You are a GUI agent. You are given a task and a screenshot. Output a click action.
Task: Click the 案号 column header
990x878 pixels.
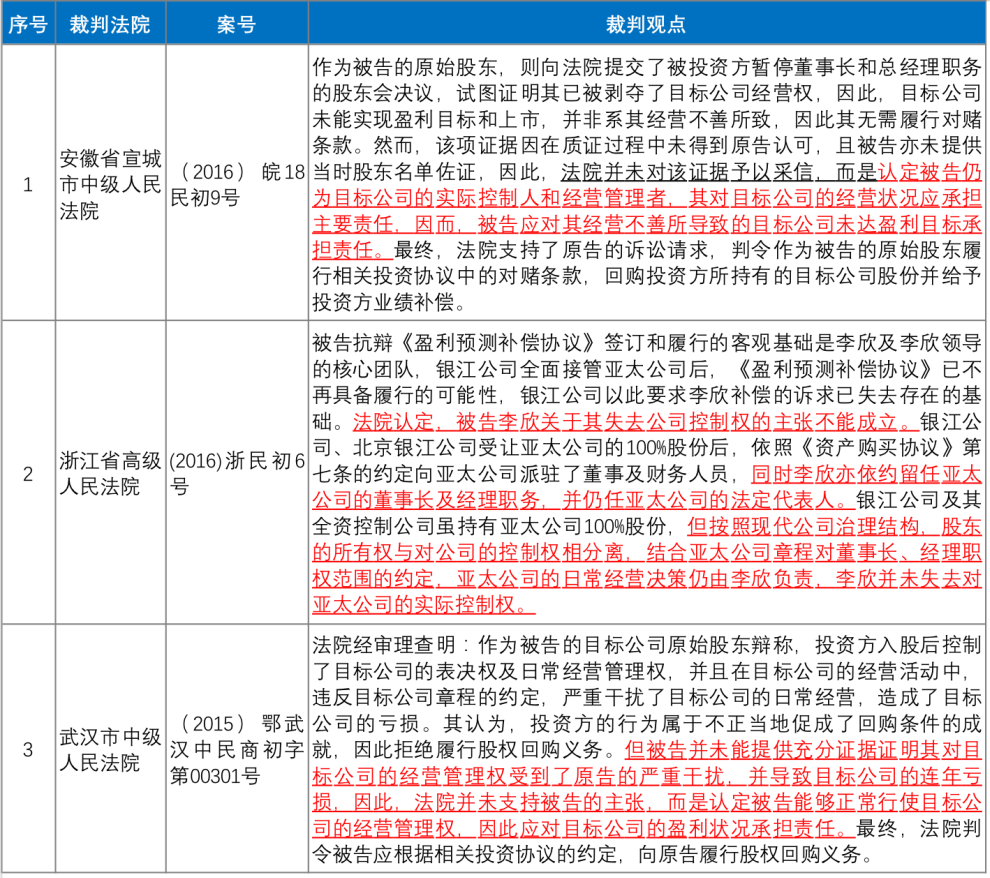click(236, 24)
